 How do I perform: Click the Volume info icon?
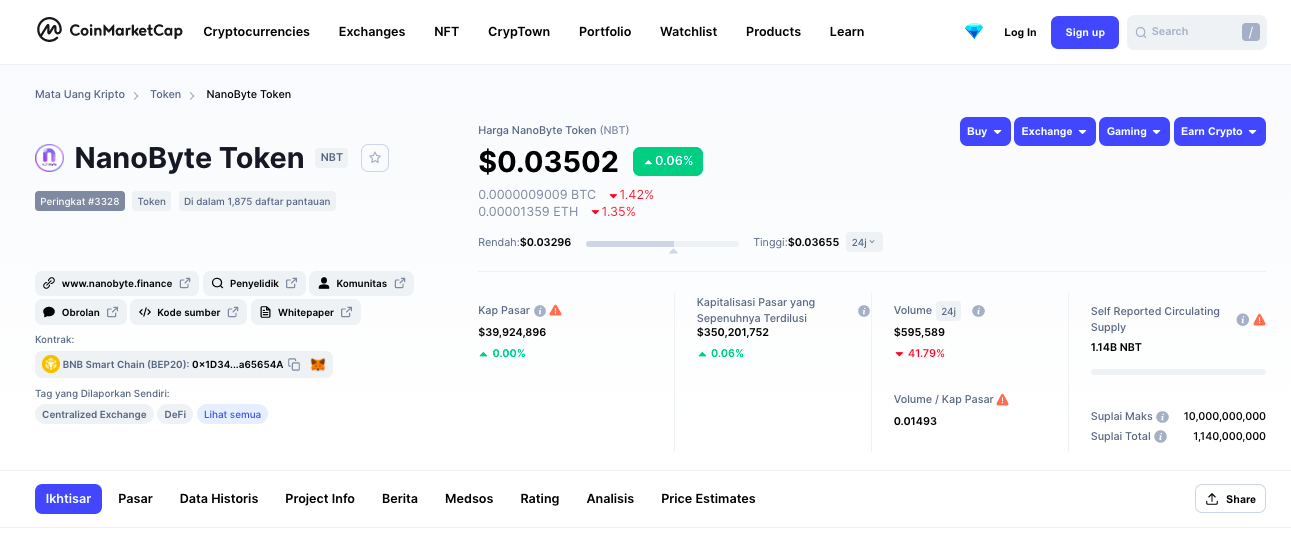point(979,311)
